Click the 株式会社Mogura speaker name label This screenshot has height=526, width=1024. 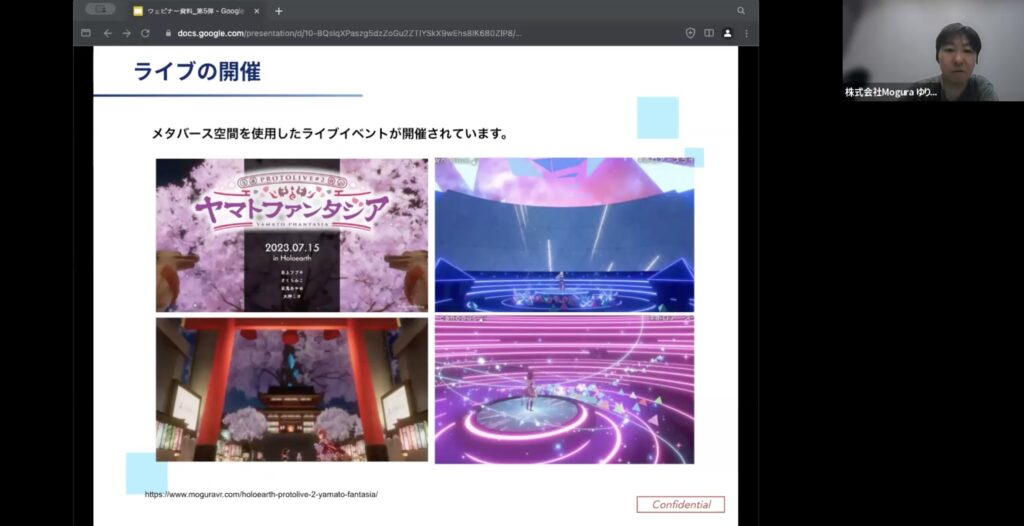click(x=891, y=93)
